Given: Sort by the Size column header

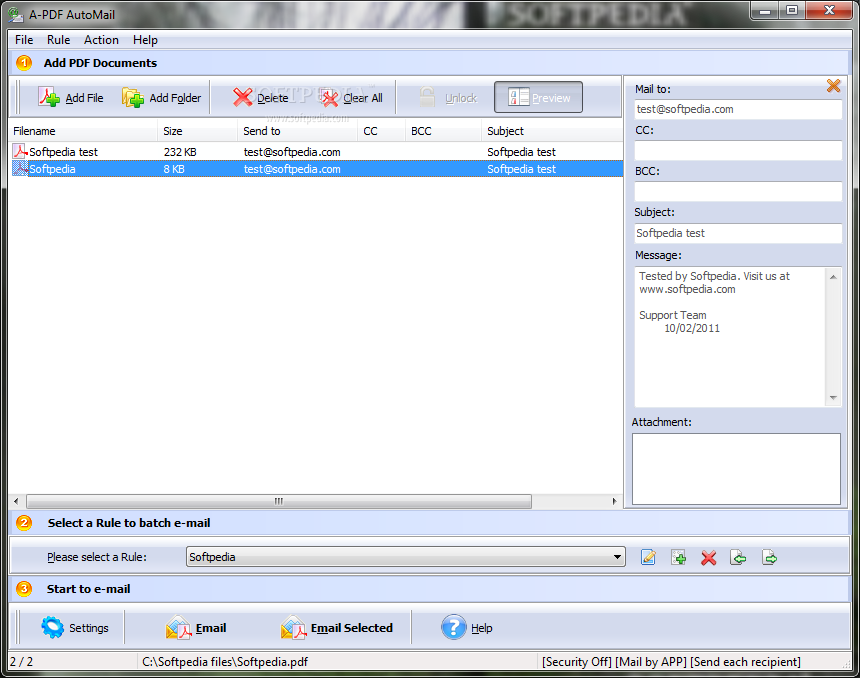Looking at the screenshot, I should [x=197, y=131].
